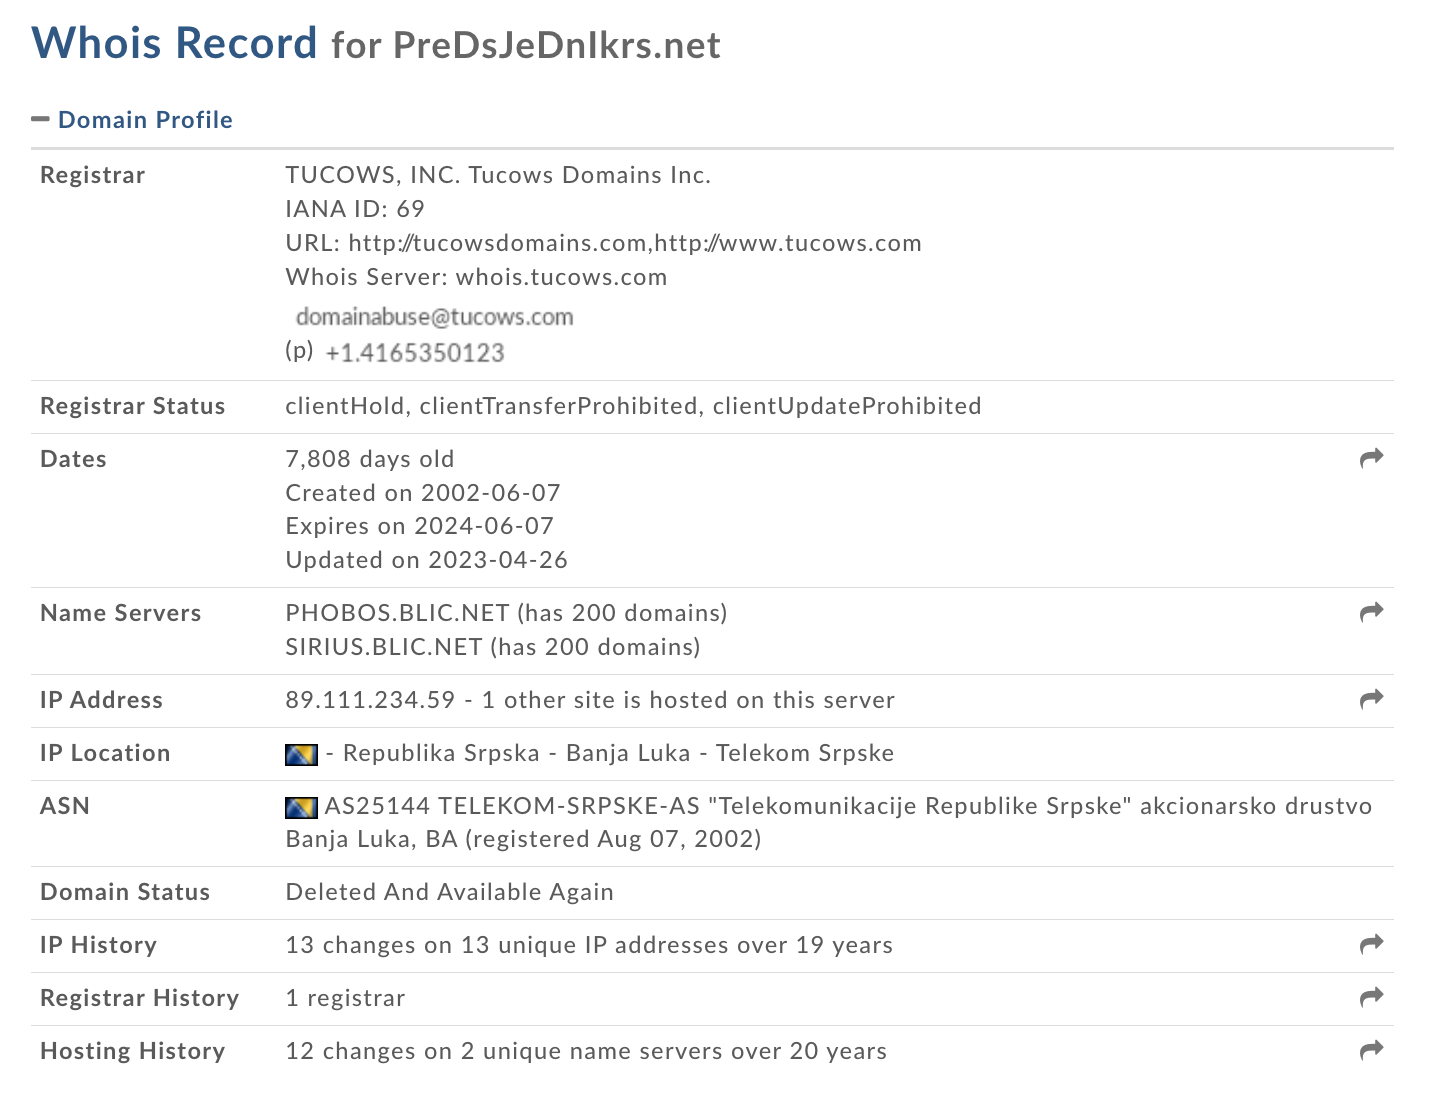Click the whois.tucows.com Whois Server text
The height and width of the screenshot is (1094, 1430).
(x=561, y=277)
